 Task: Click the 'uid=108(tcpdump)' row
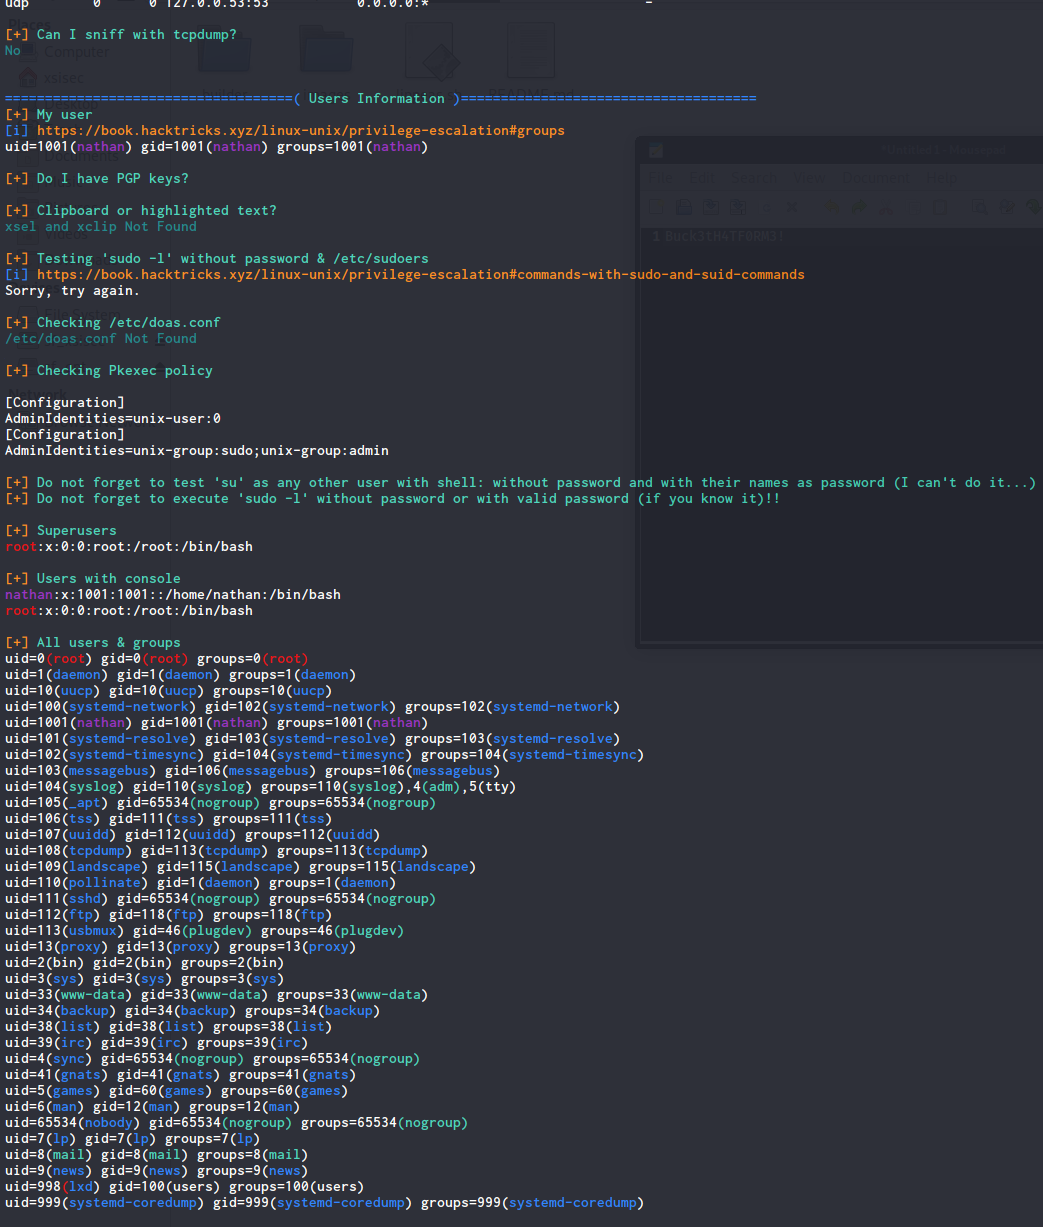point(217,851)
